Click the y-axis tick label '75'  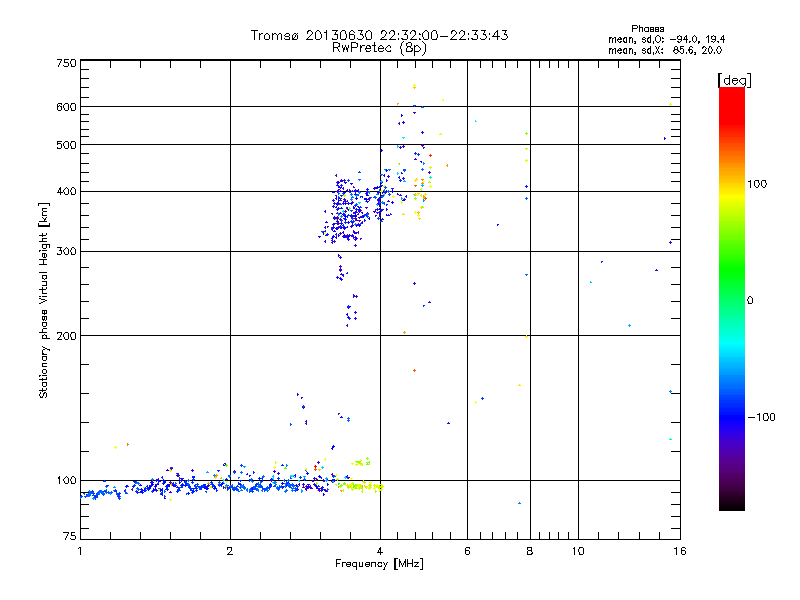pos(70,536)
